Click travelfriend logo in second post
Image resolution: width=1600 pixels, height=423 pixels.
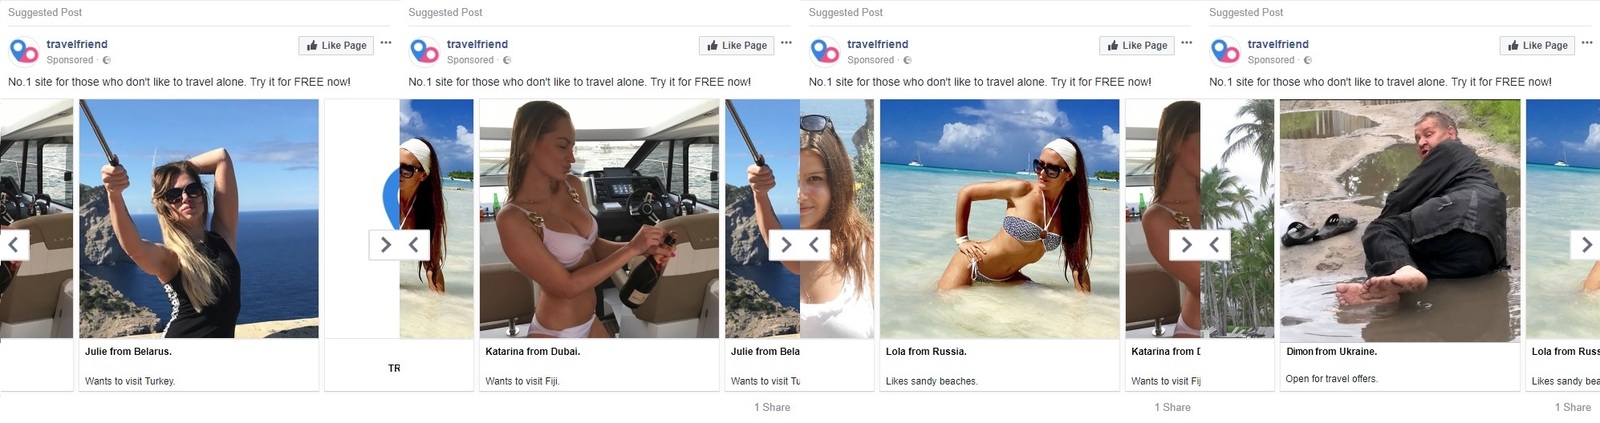click(424, 51)
